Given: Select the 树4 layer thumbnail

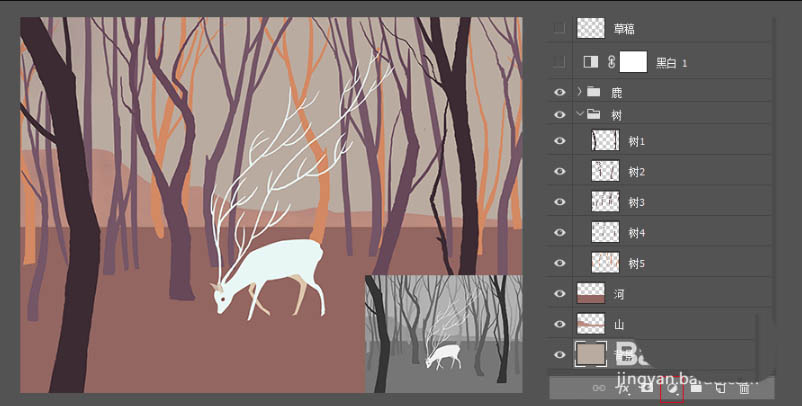Looking at the screenshot, I should pyautogui.click(x=606, y=232).
